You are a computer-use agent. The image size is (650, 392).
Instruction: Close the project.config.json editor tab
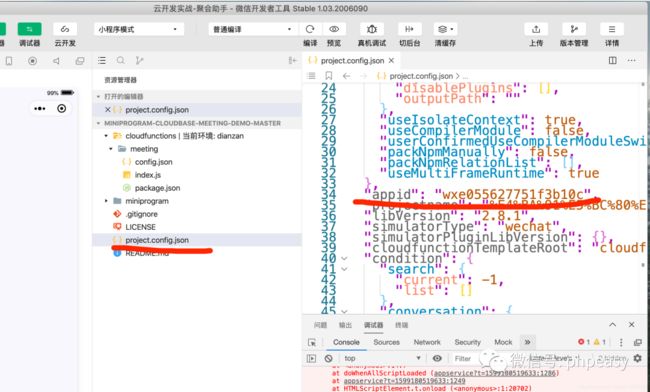click(391, 60)
